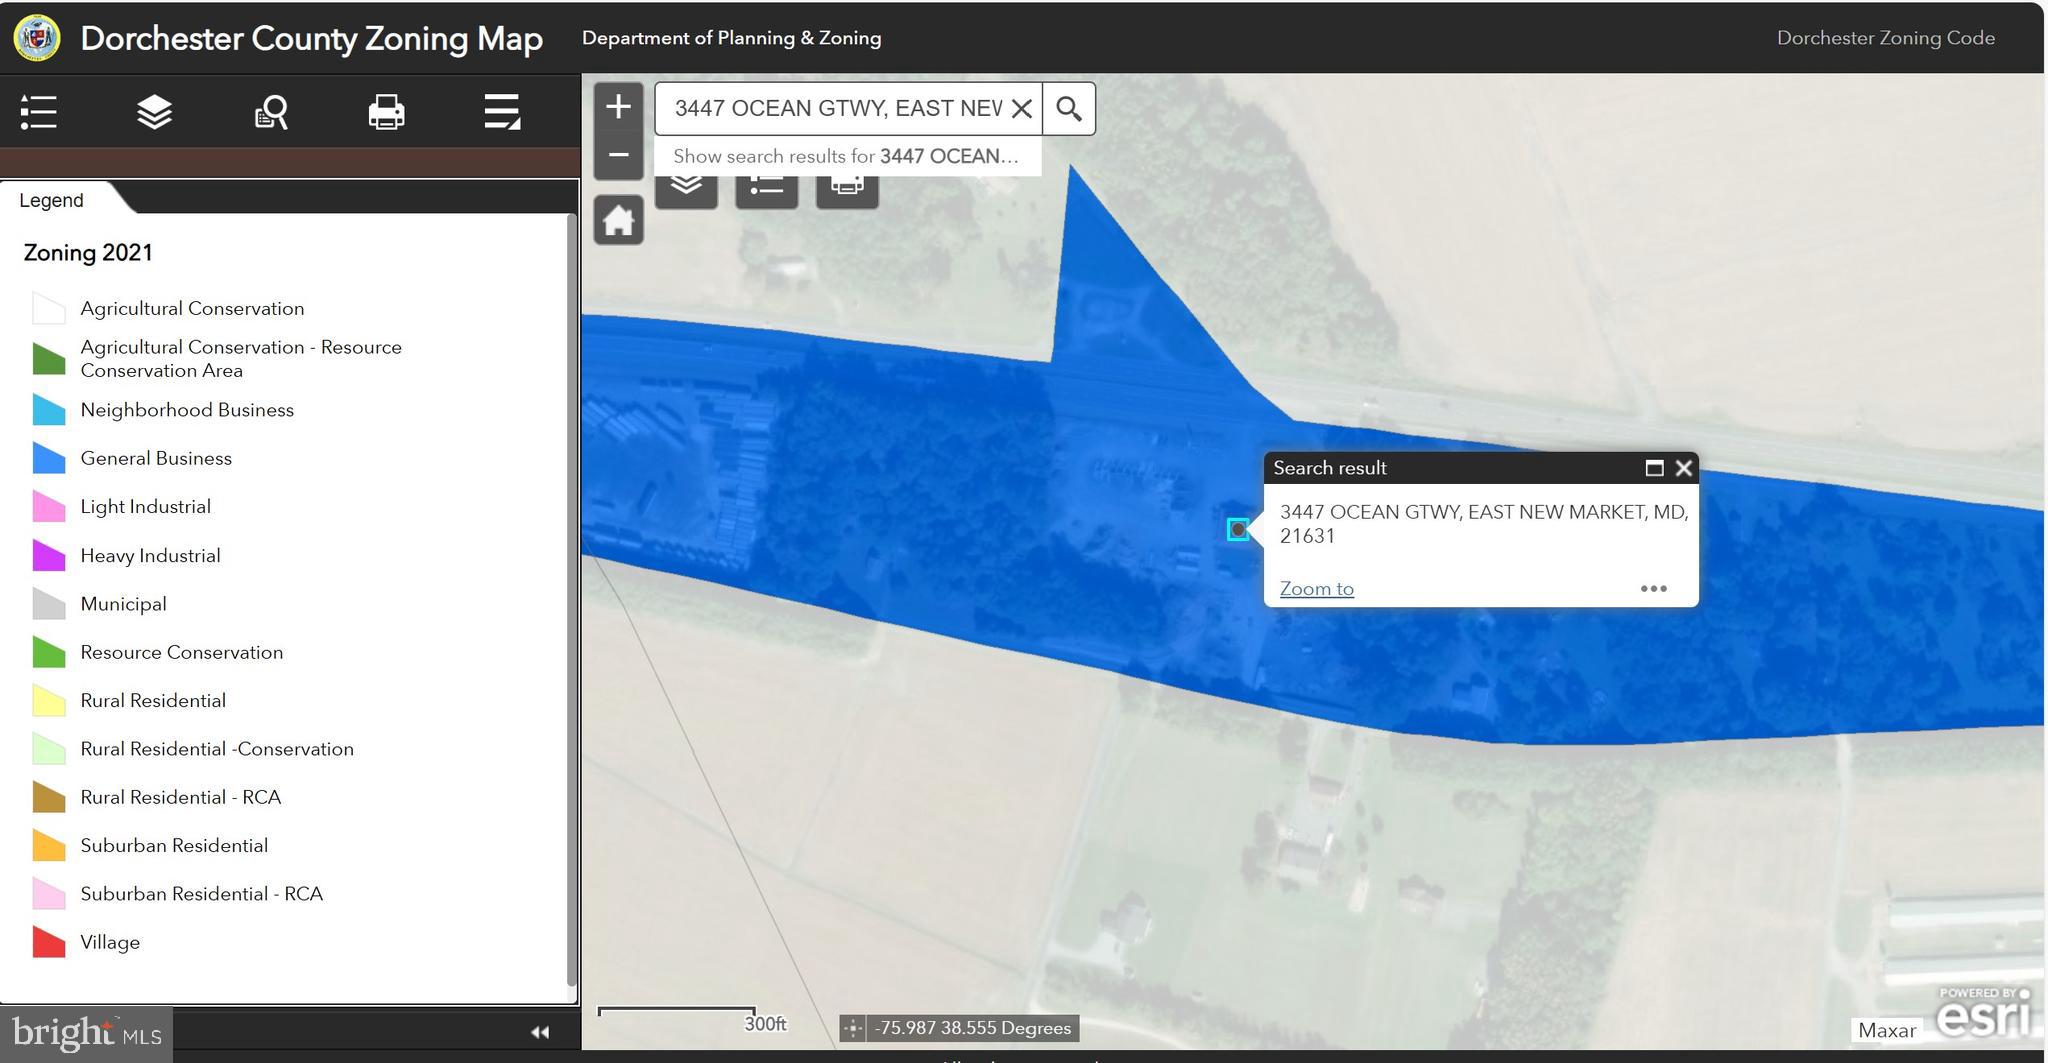Open the Query search-document tool icon
Image resolution: width=2048 pixels, height=1063 pixels.
click(x=271, y=112)
